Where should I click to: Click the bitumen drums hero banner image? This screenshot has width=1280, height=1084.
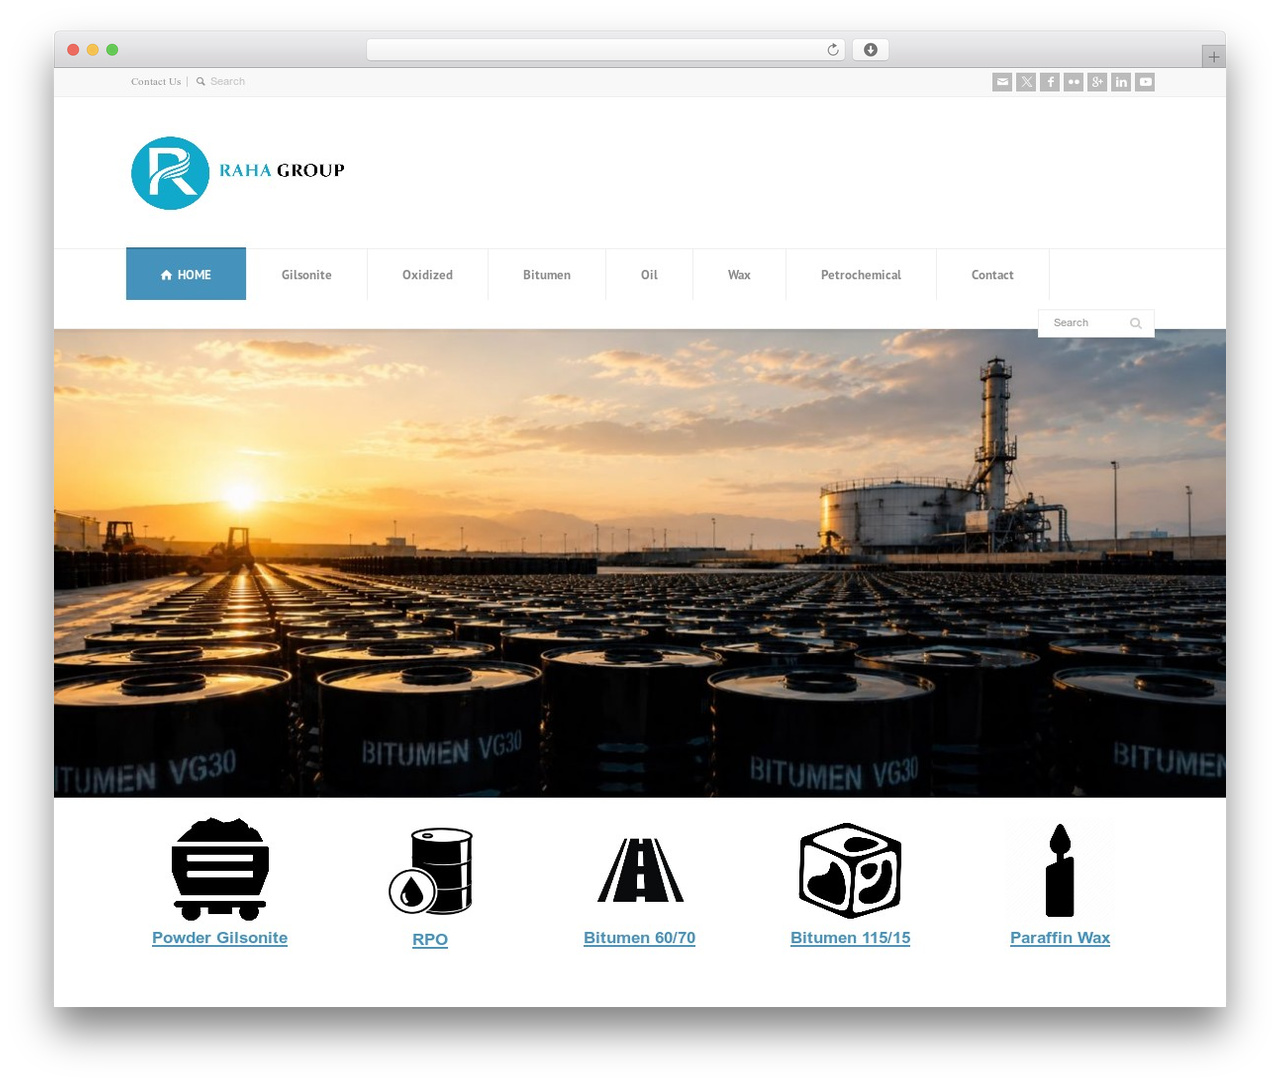640,563
